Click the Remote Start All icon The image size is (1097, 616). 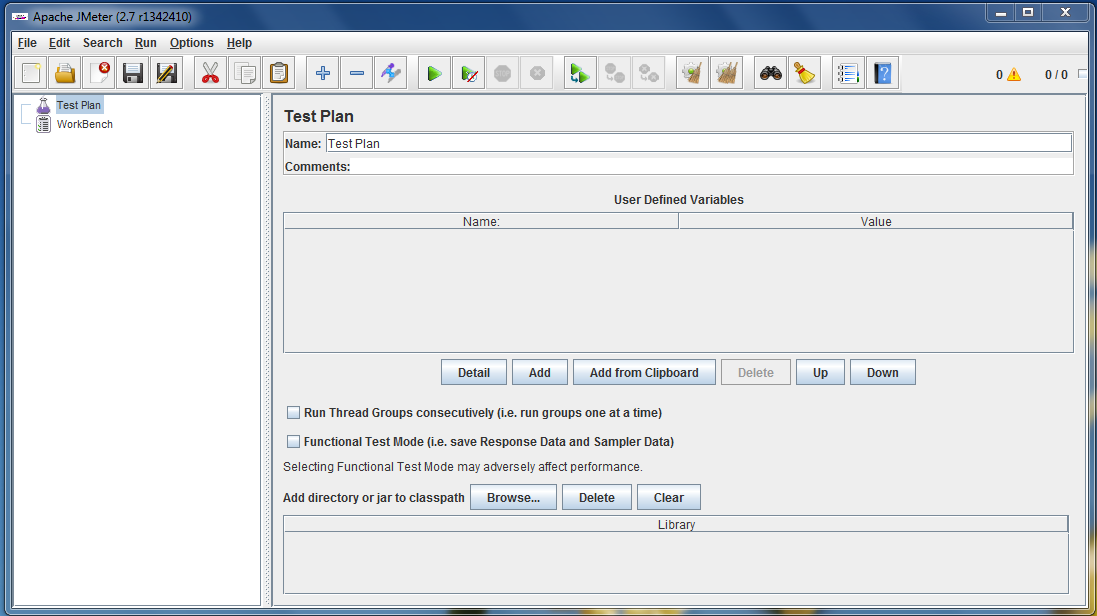pyautogui.click(x=579, y=72)
